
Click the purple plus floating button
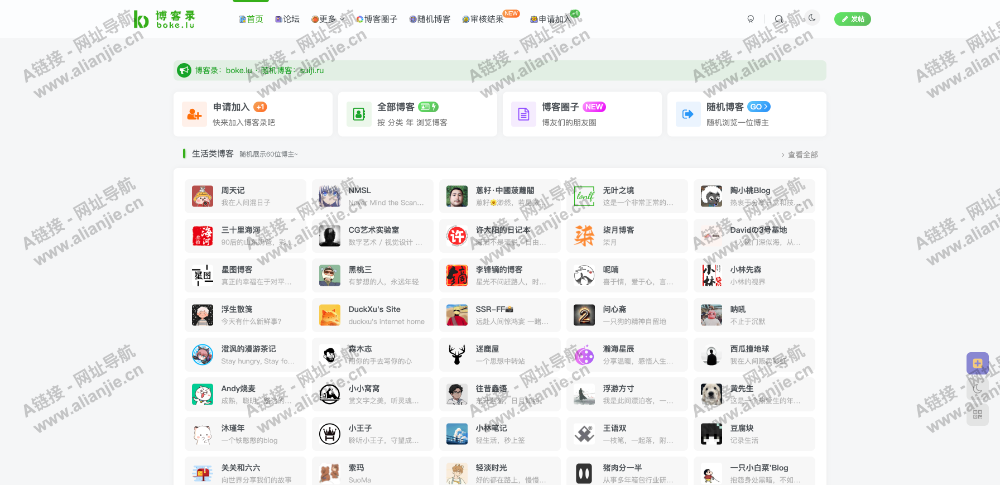pos(977,364)
